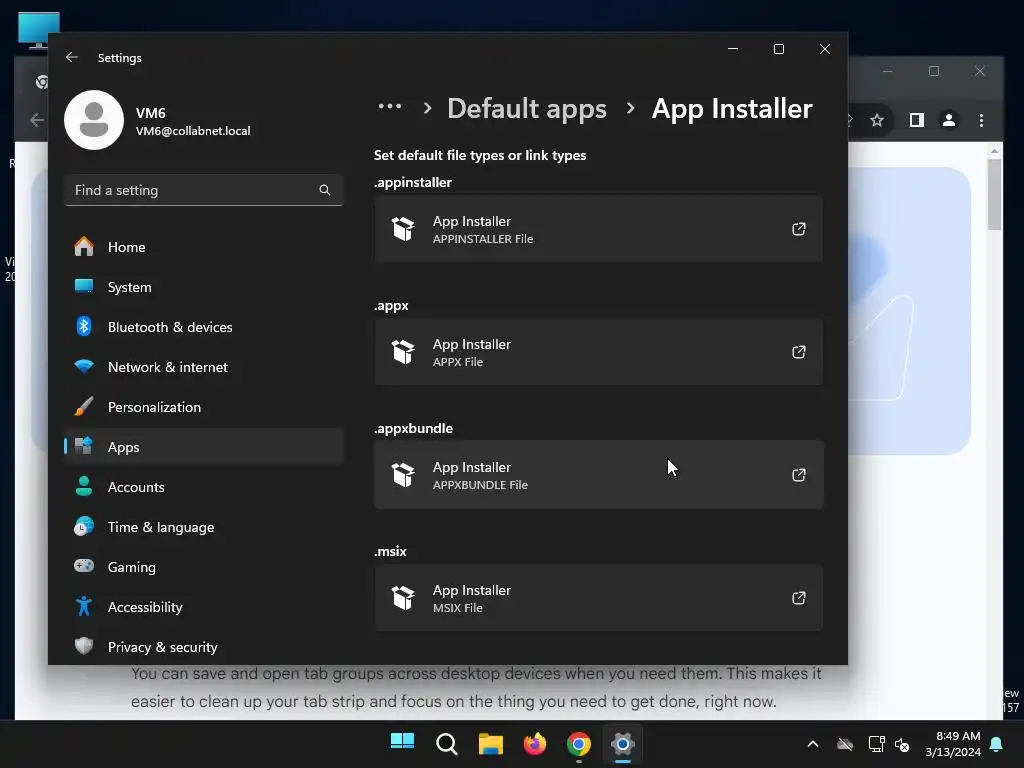
Task: Open the Home settings page
Action: tap(204, 247)
